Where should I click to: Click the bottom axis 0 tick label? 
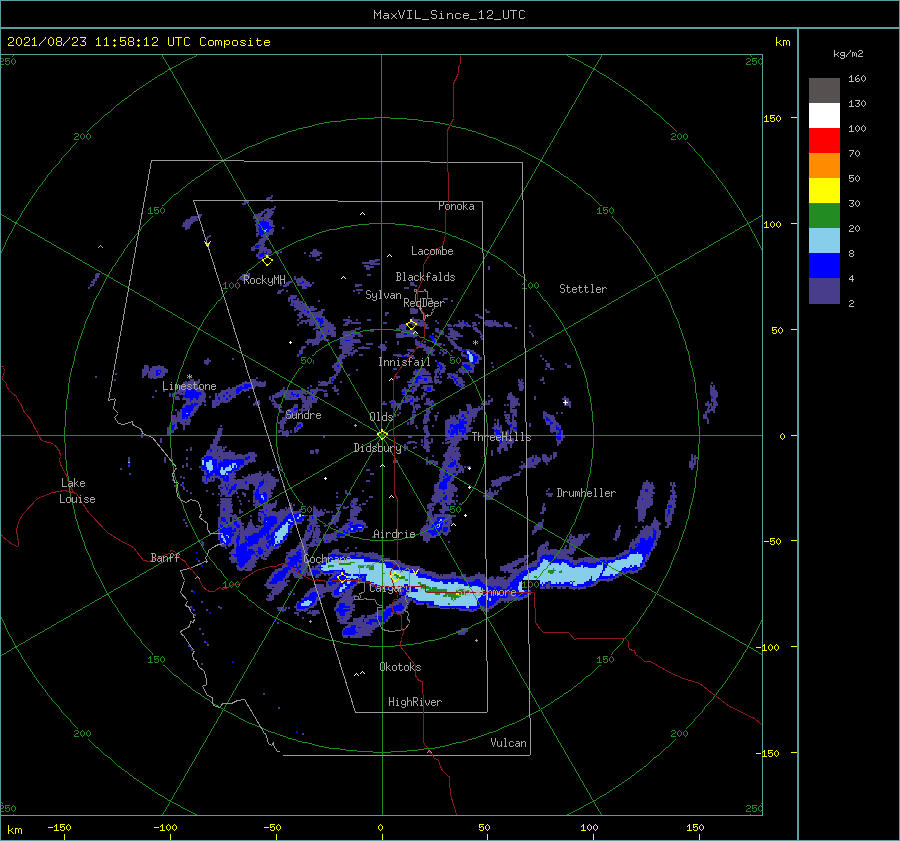380,827
